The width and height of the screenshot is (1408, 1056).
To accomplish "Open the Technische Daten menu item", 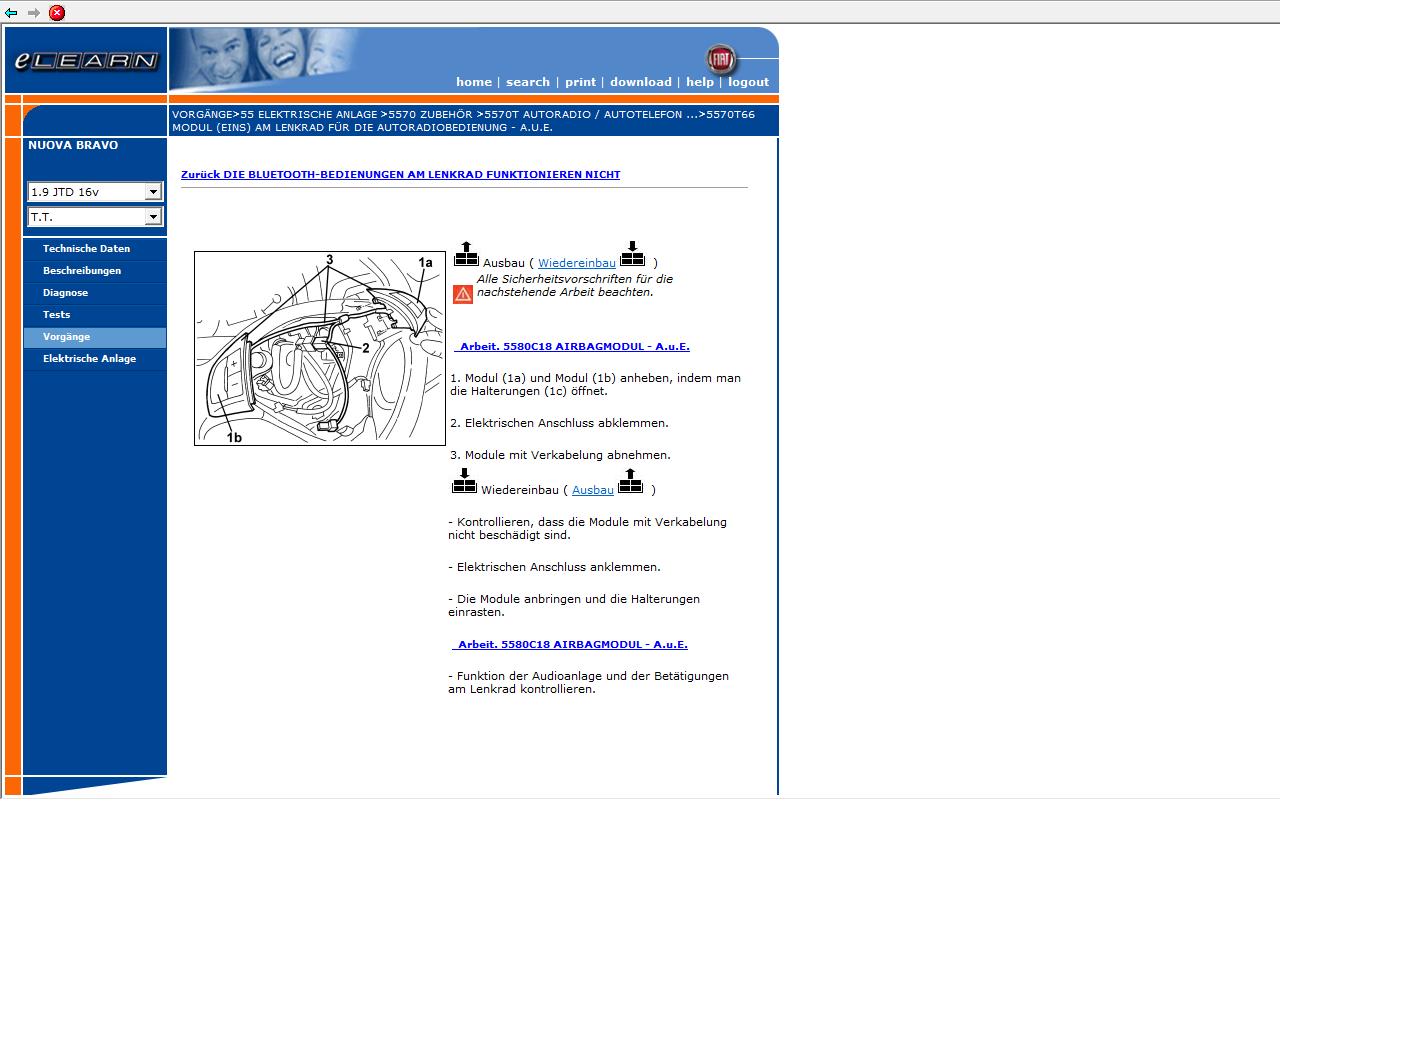I will 86,249.
